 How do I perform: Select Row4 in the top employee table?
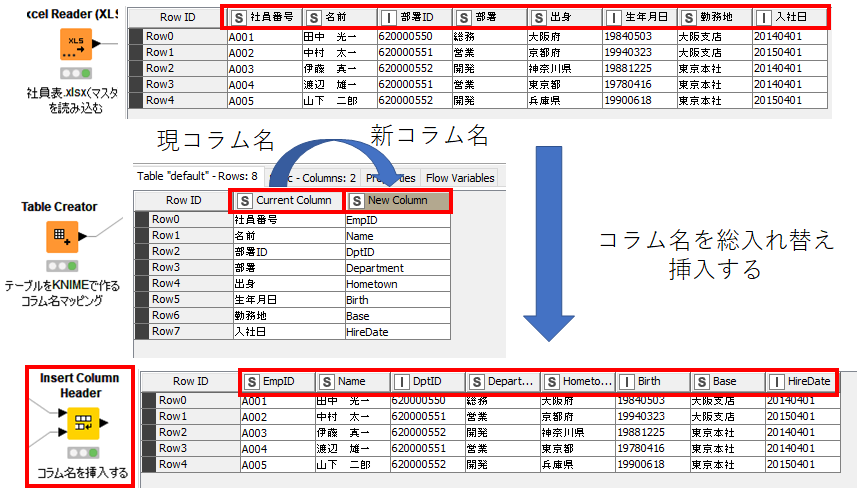178,101
